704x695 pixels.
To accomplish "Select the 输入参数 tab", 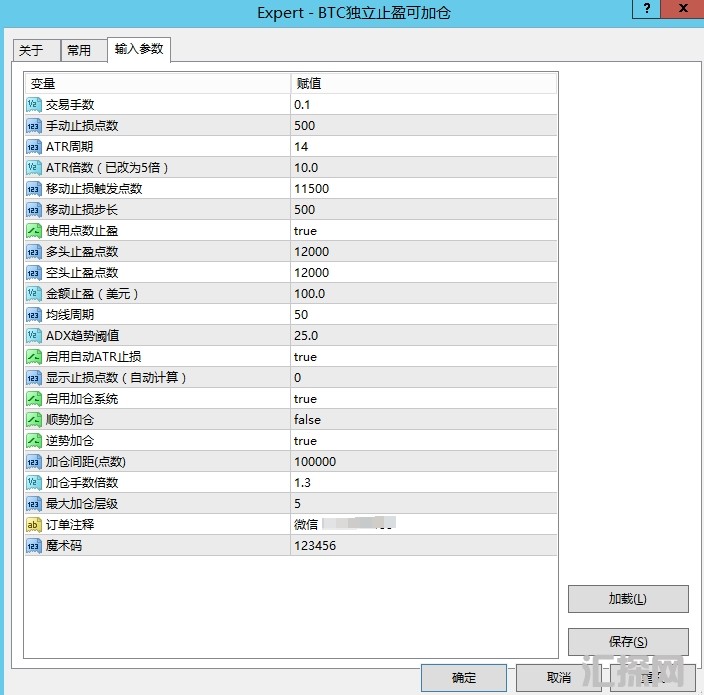I will [139, 49].
